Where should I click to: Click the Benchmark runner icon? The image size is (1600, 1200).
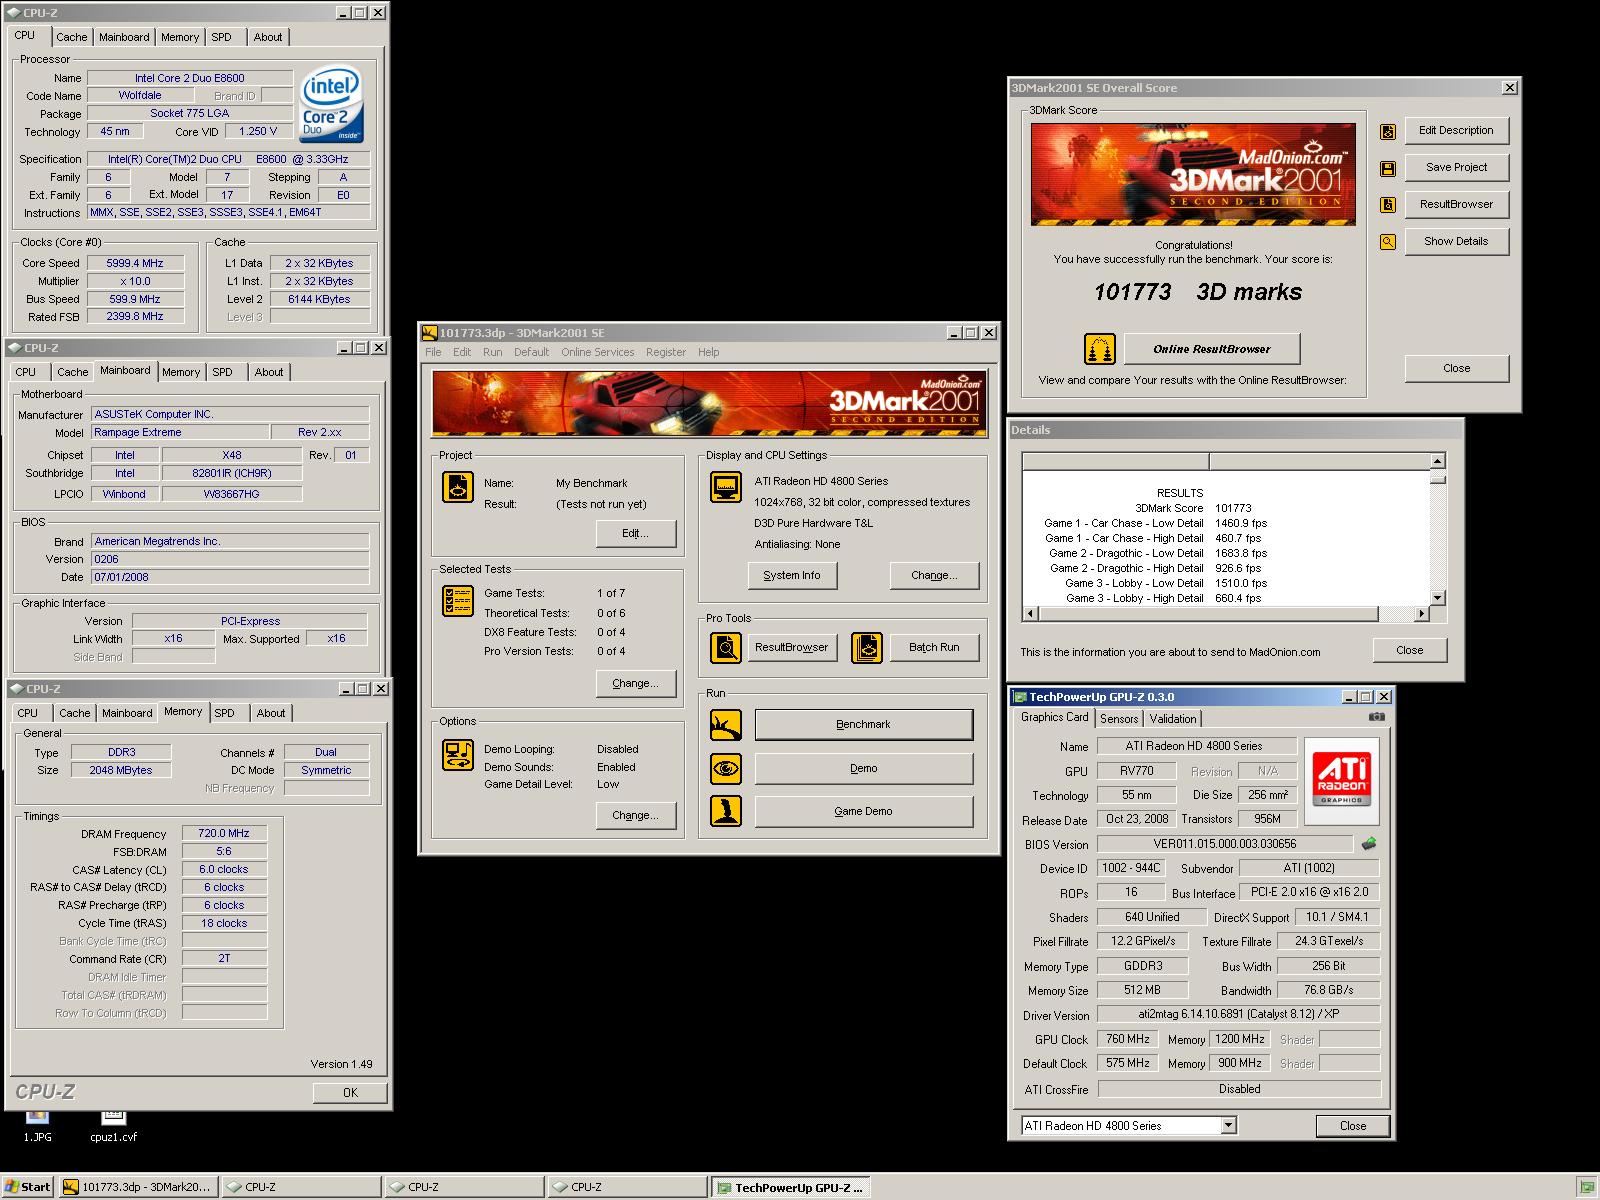point(726,724)
